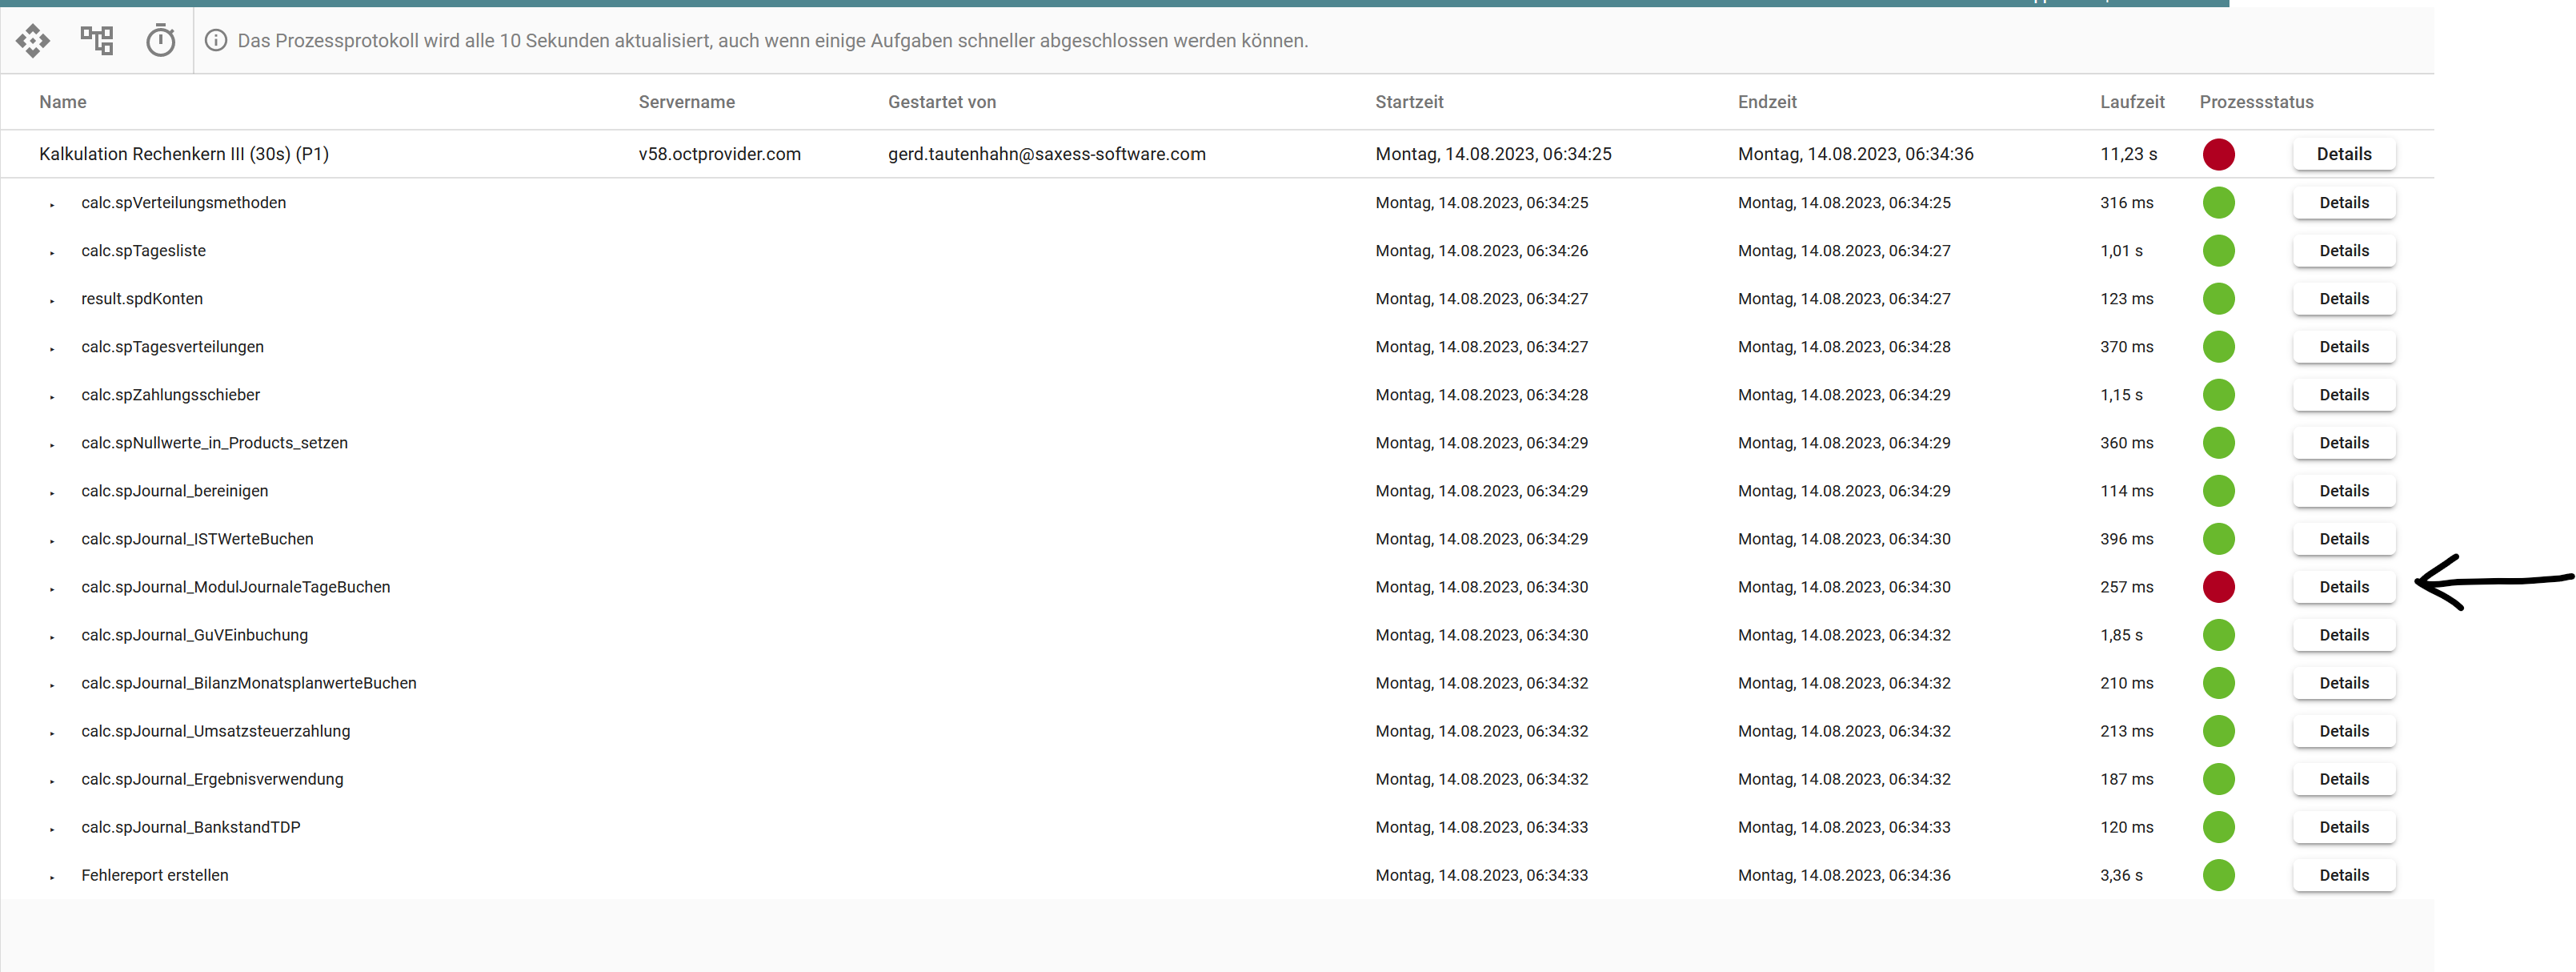Click the Laufzeit column header

click(2131, 102)
